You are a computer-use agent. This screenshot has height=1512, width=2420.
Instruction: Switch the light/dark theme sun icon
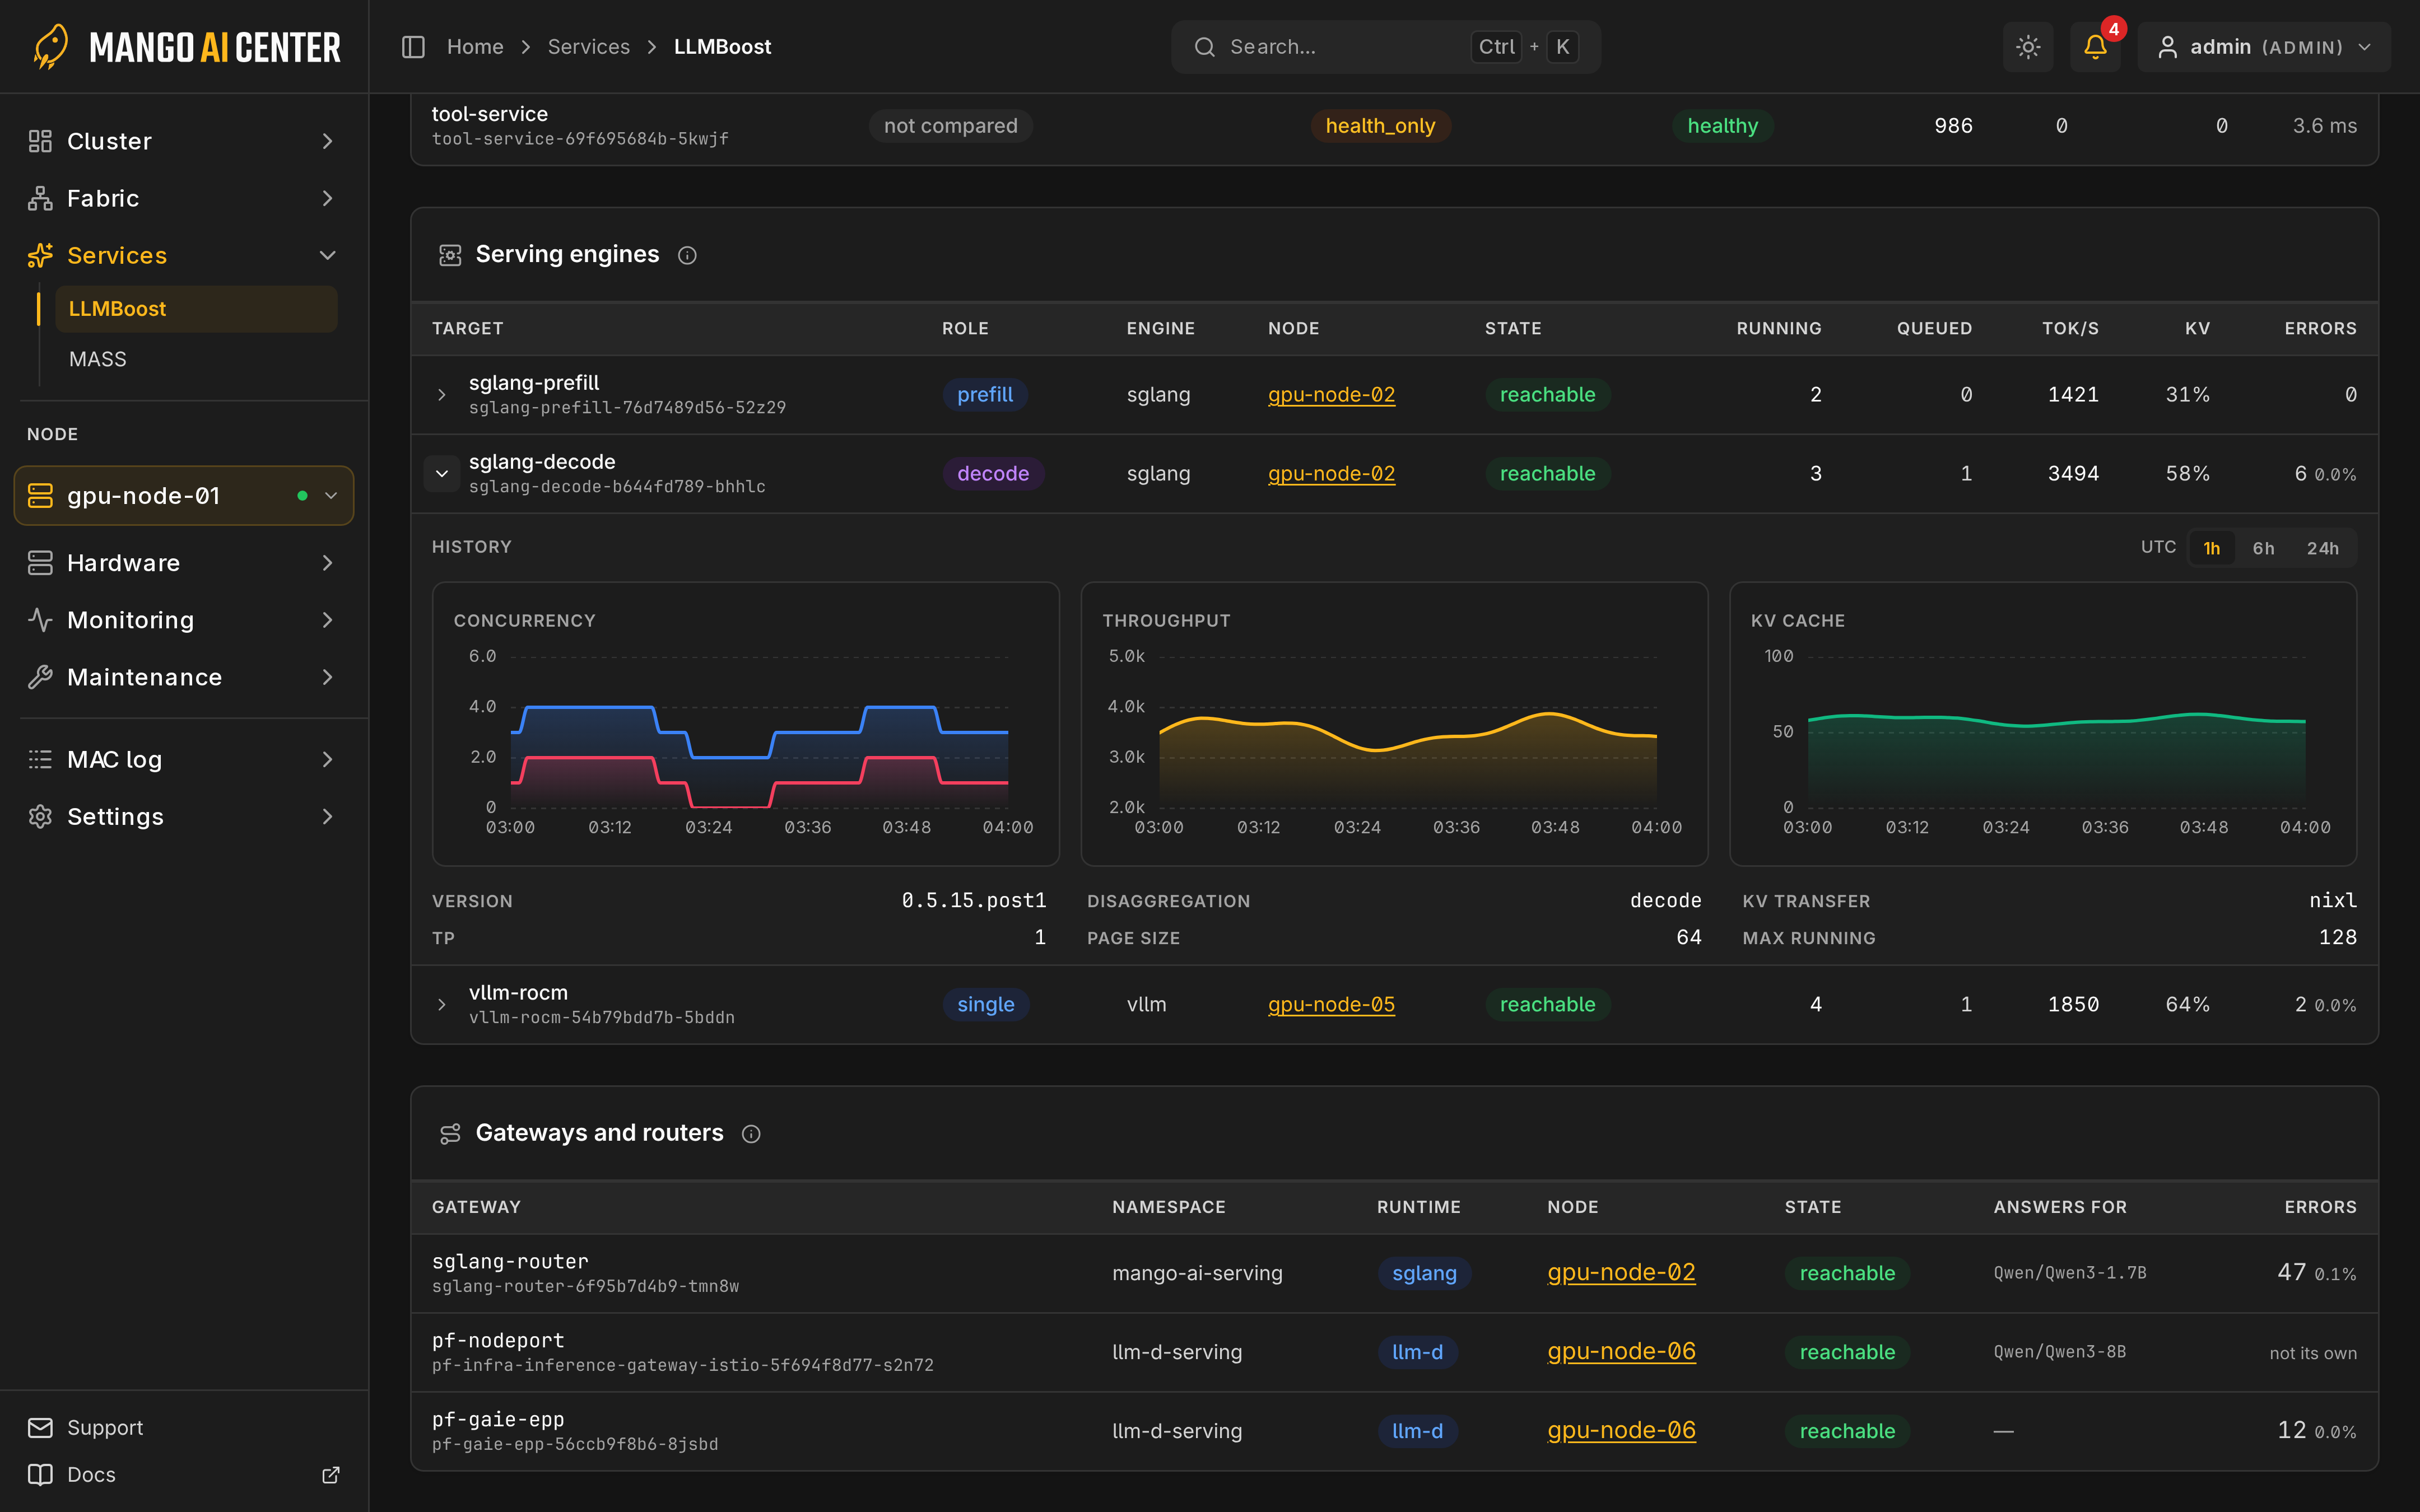[2028, 47]
